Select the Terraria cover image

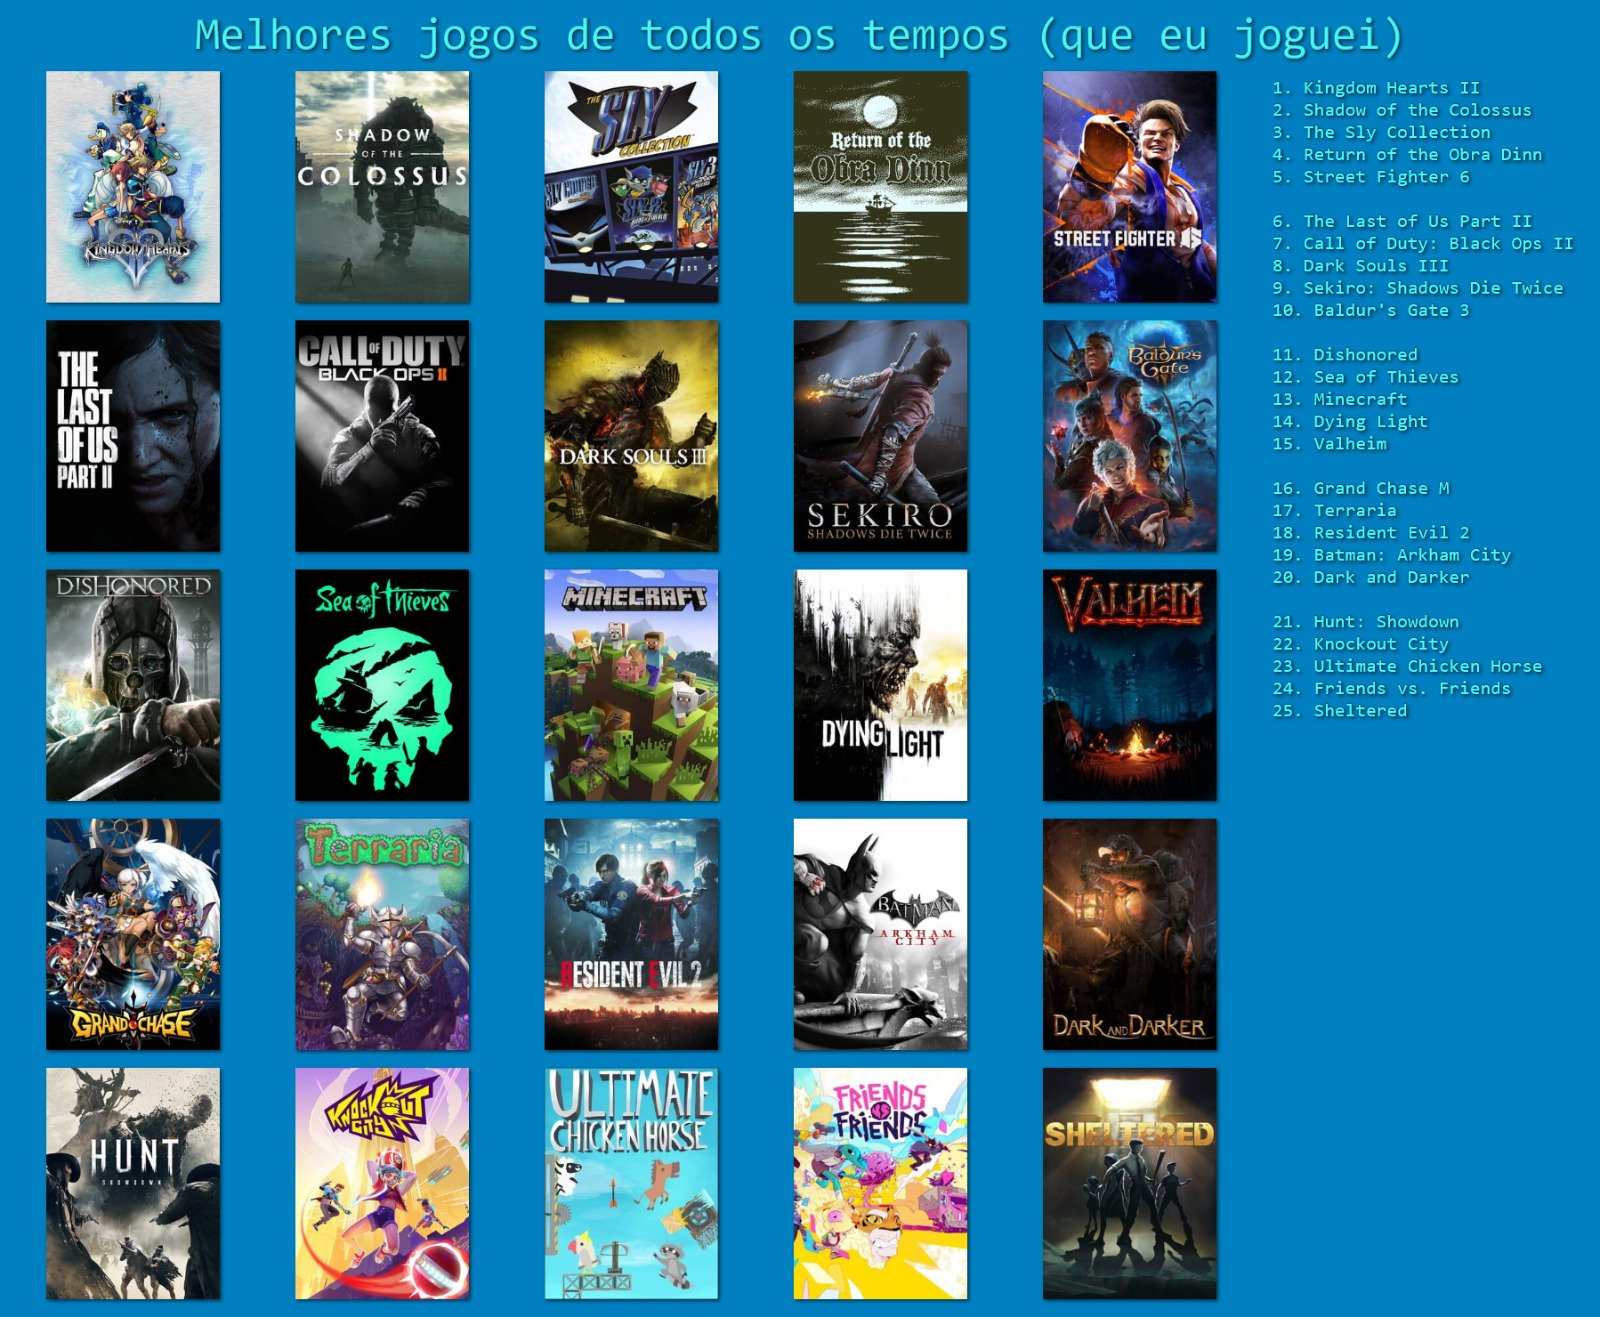coord(382,934)
